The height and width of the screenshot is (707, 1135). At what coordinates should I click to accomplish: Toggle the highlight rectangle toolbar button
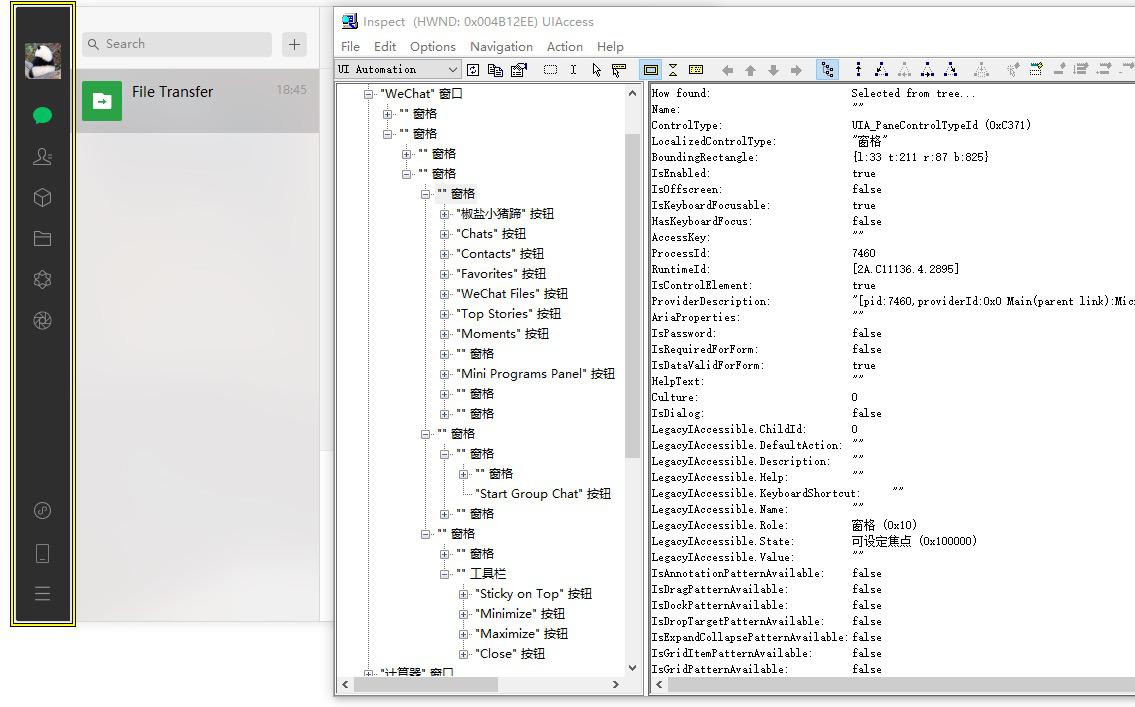click(x=651, y=70)
